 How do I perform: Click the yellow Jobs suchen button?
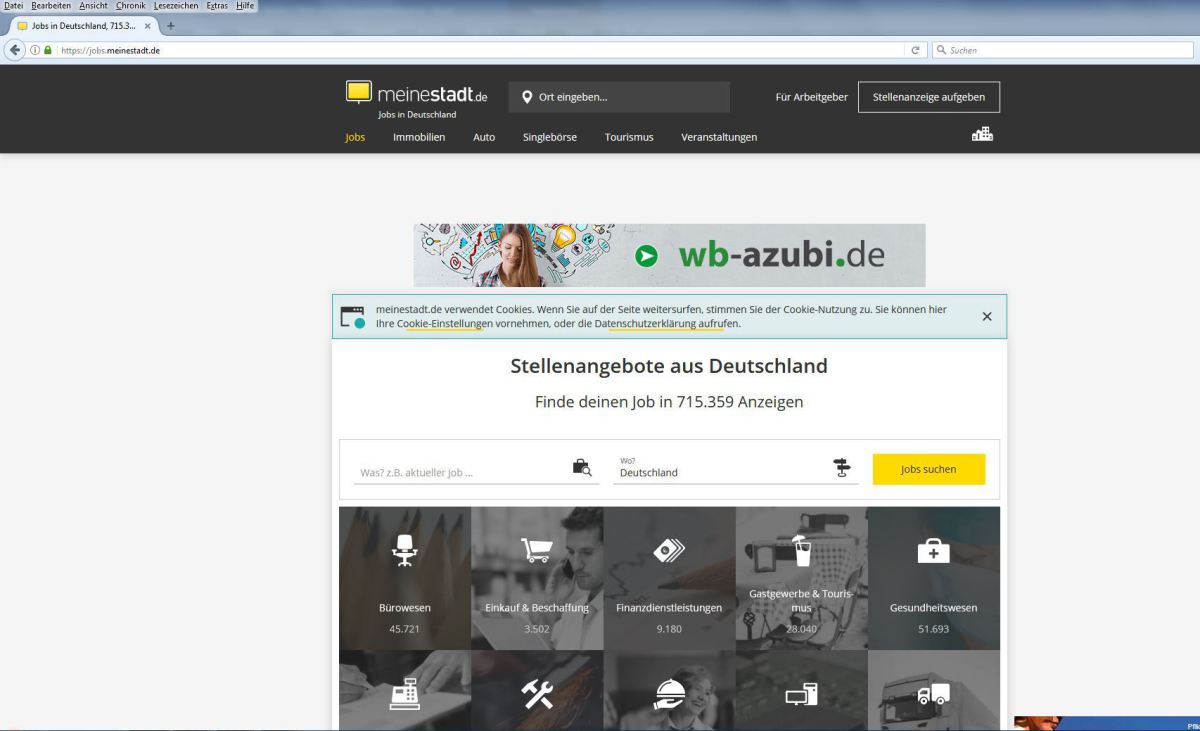point(929,469)
